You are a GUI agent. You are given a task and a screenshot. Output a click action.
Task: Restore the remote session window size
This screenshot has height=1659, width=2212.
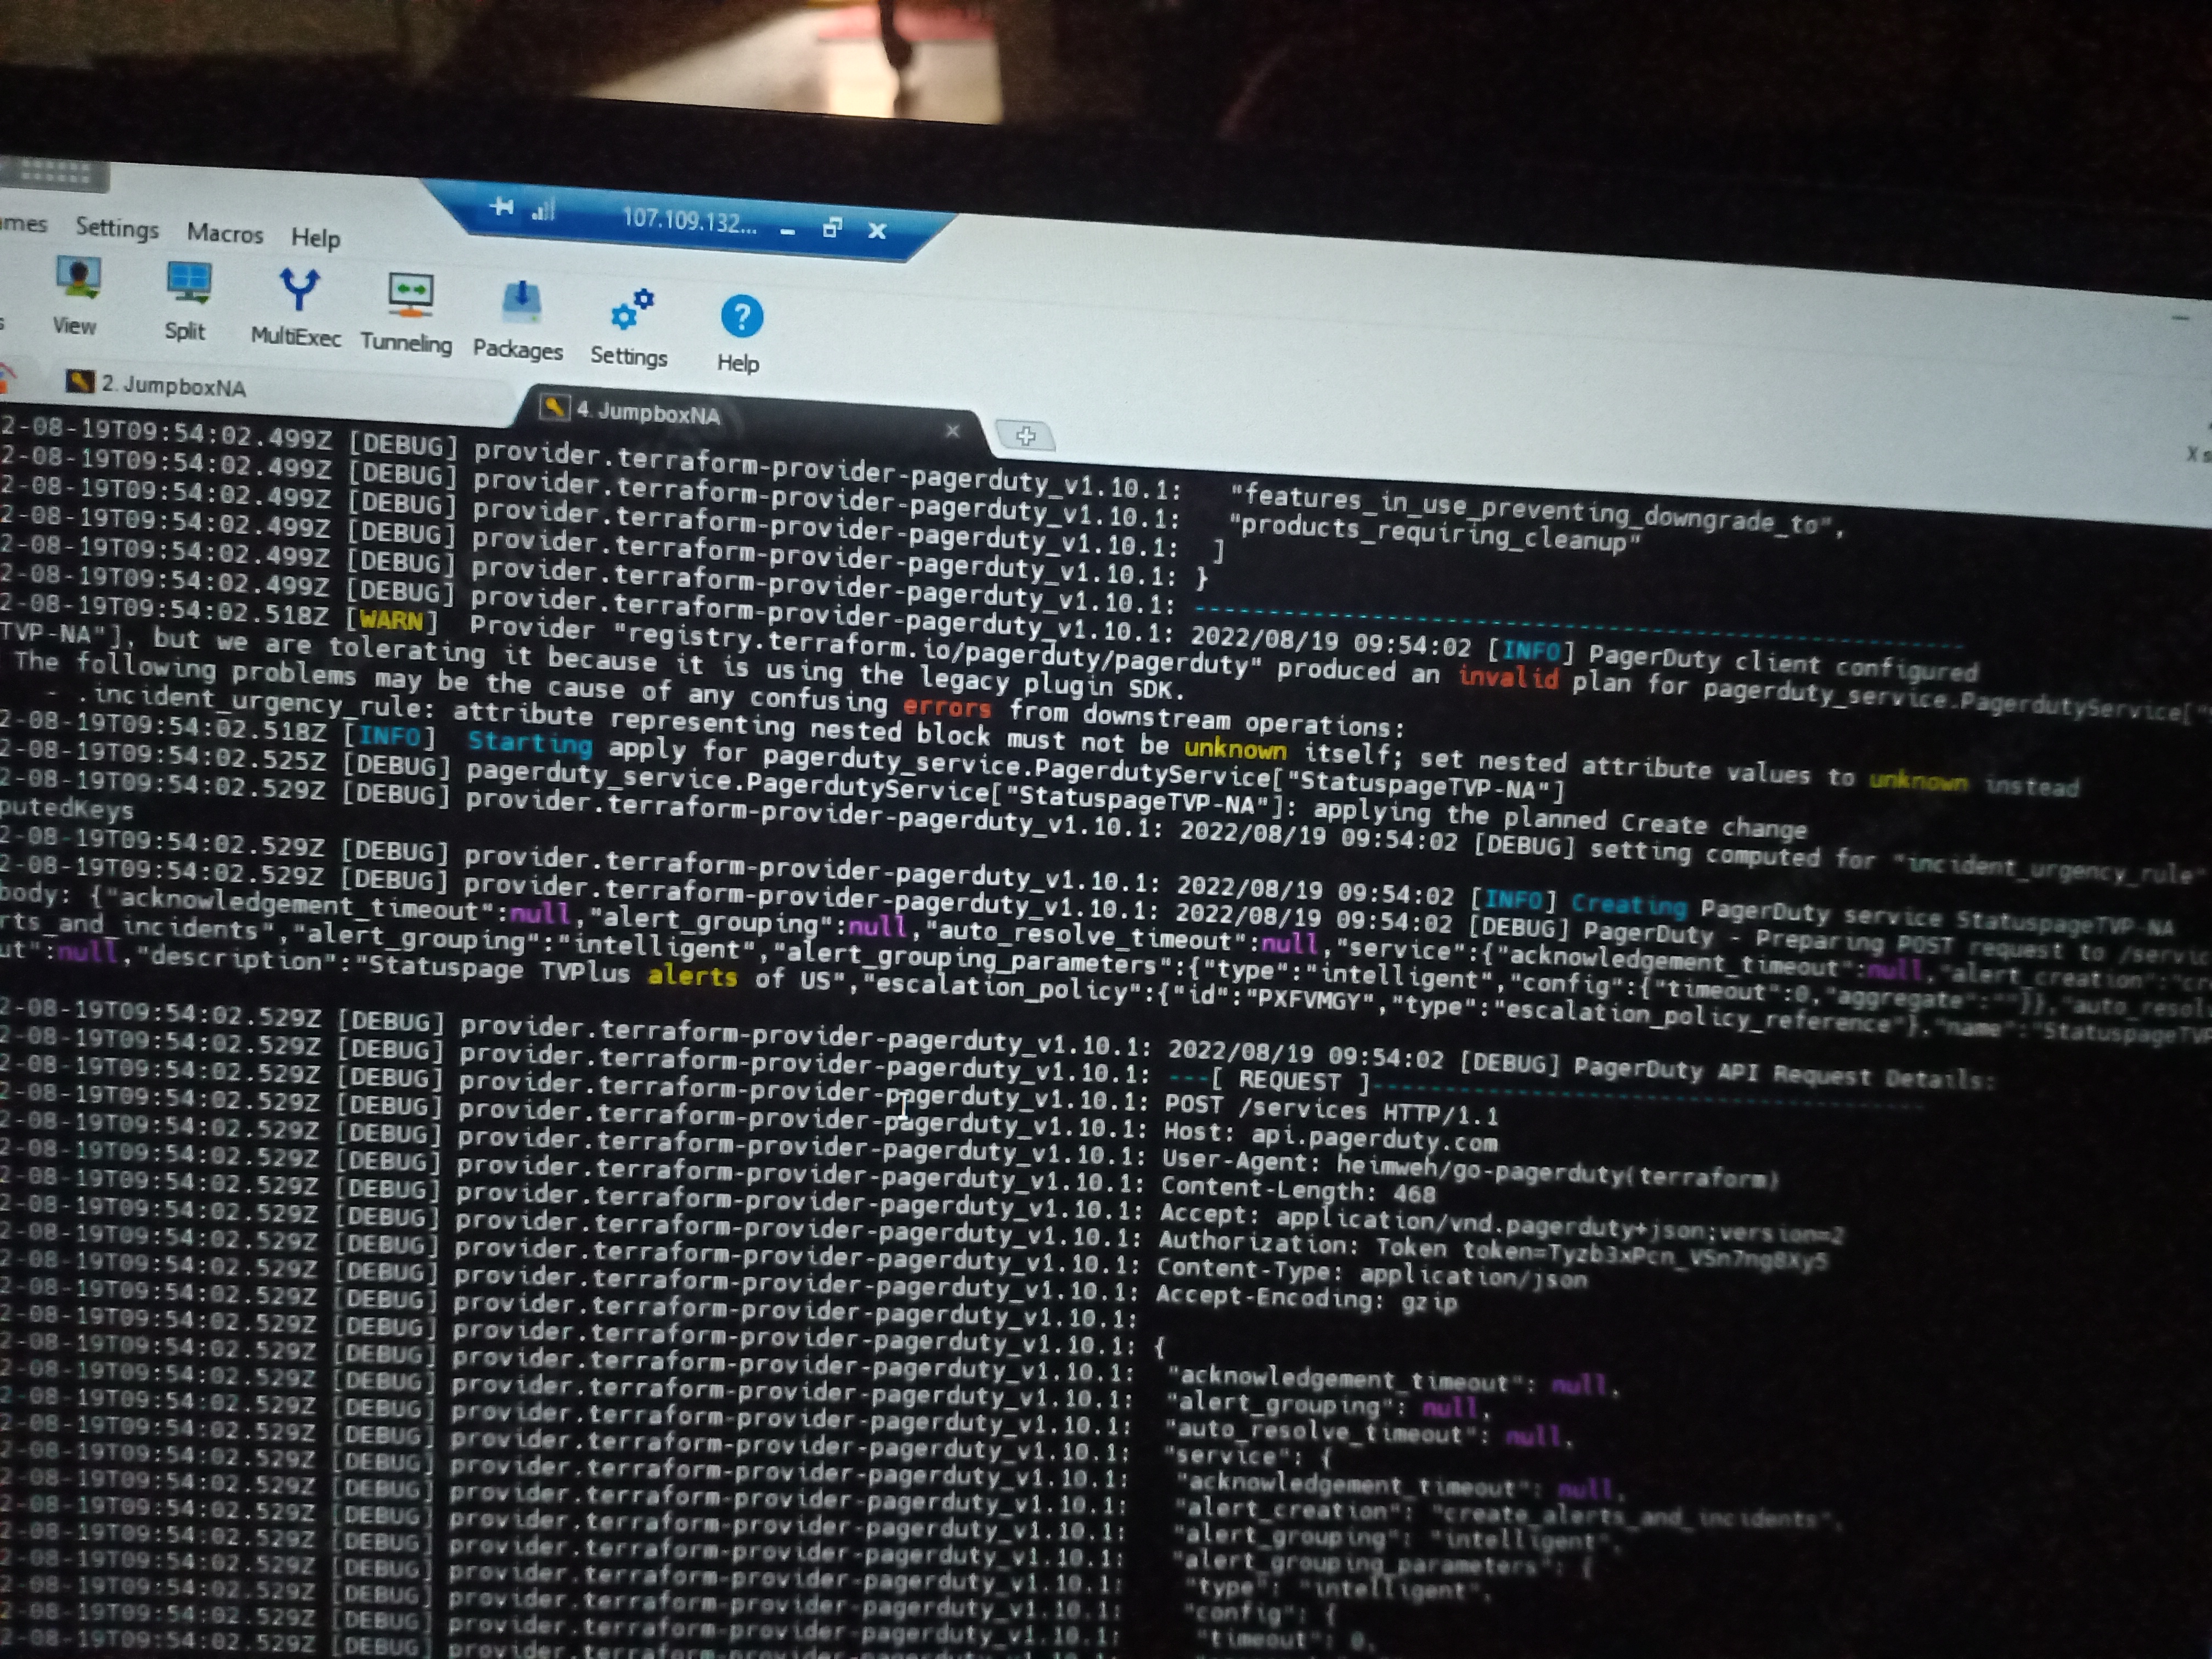832,229
